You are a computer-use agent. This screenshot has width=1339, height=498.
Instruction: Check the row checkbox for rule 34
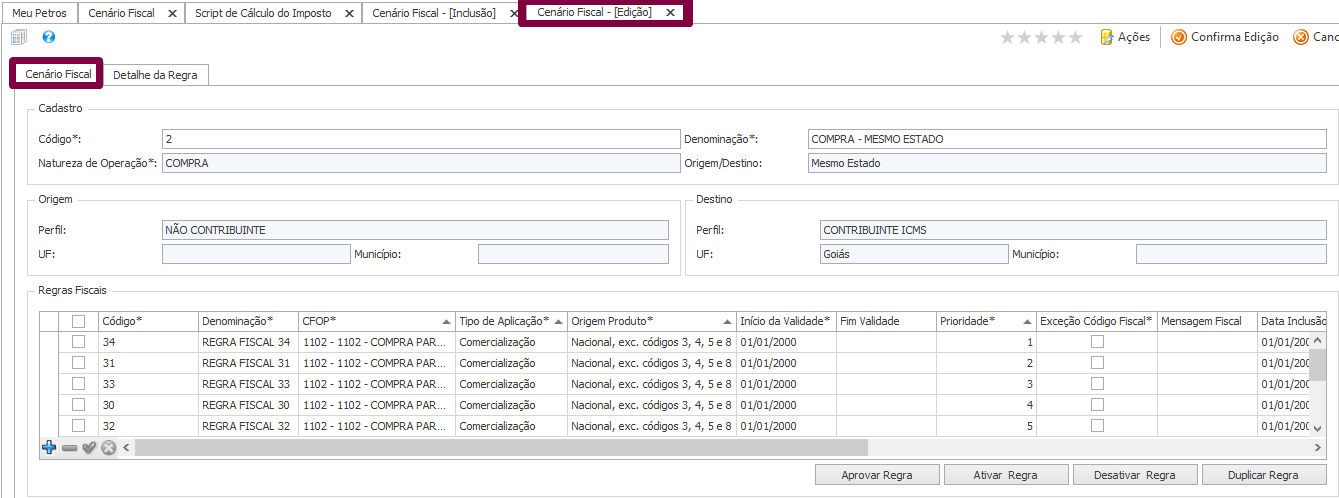[79, 342]
